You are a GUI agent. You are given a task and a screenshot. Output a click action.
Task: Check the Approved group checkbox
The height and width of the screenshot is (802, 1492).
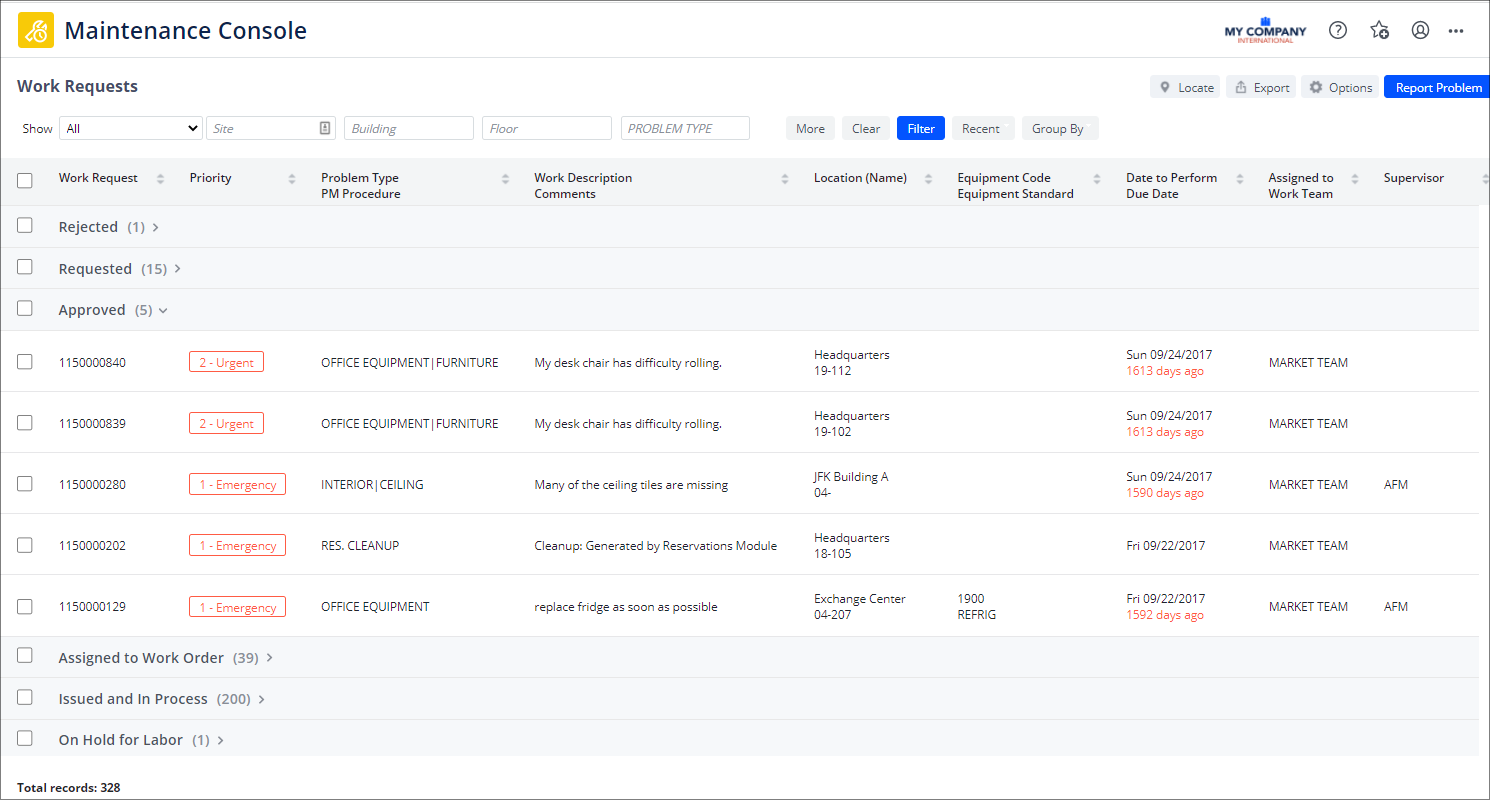click(25, 308)
